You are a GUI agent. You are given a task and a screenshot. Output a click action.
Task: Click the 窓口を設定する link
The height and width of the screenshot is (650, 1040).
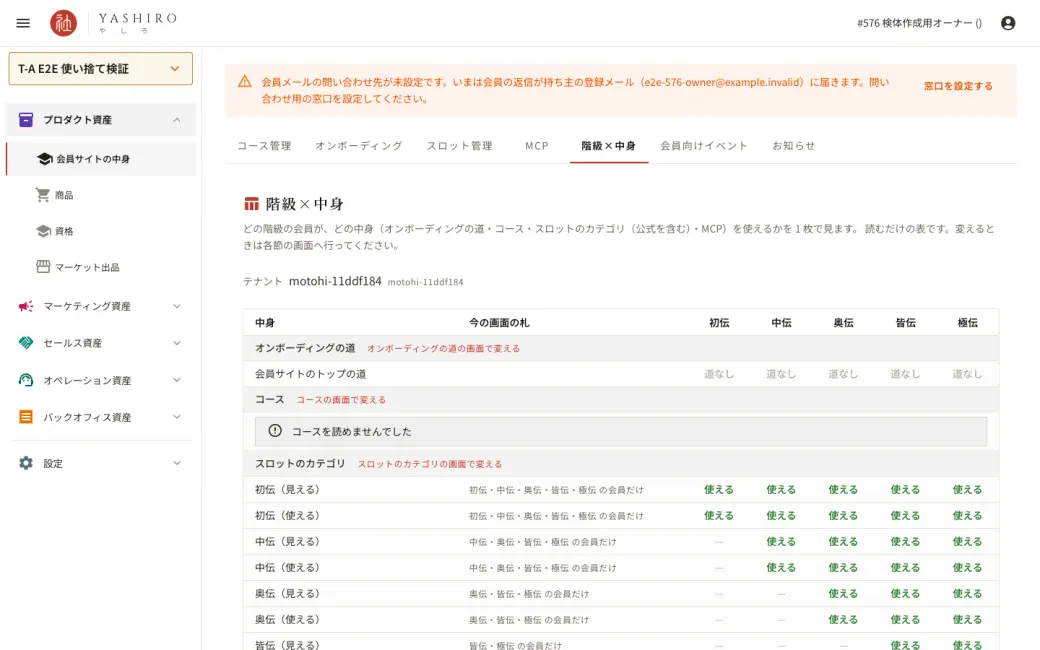pos(958,86)
